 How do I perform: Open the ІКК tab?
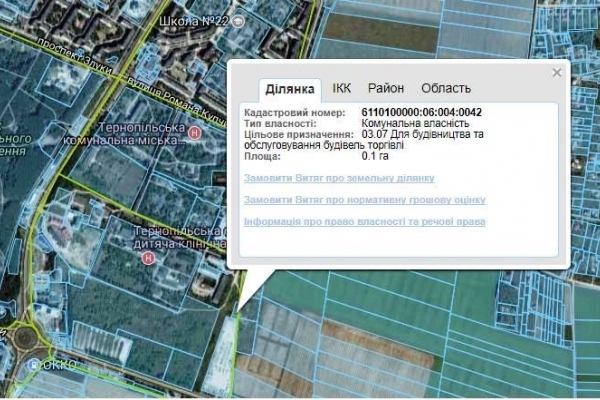click(x=342, y=88)
